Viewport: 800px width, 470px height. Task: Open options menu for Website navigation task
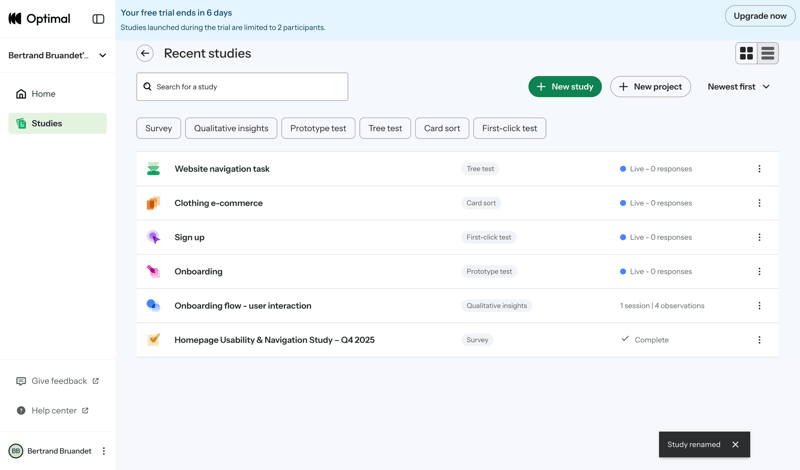[x=759, y=169]
